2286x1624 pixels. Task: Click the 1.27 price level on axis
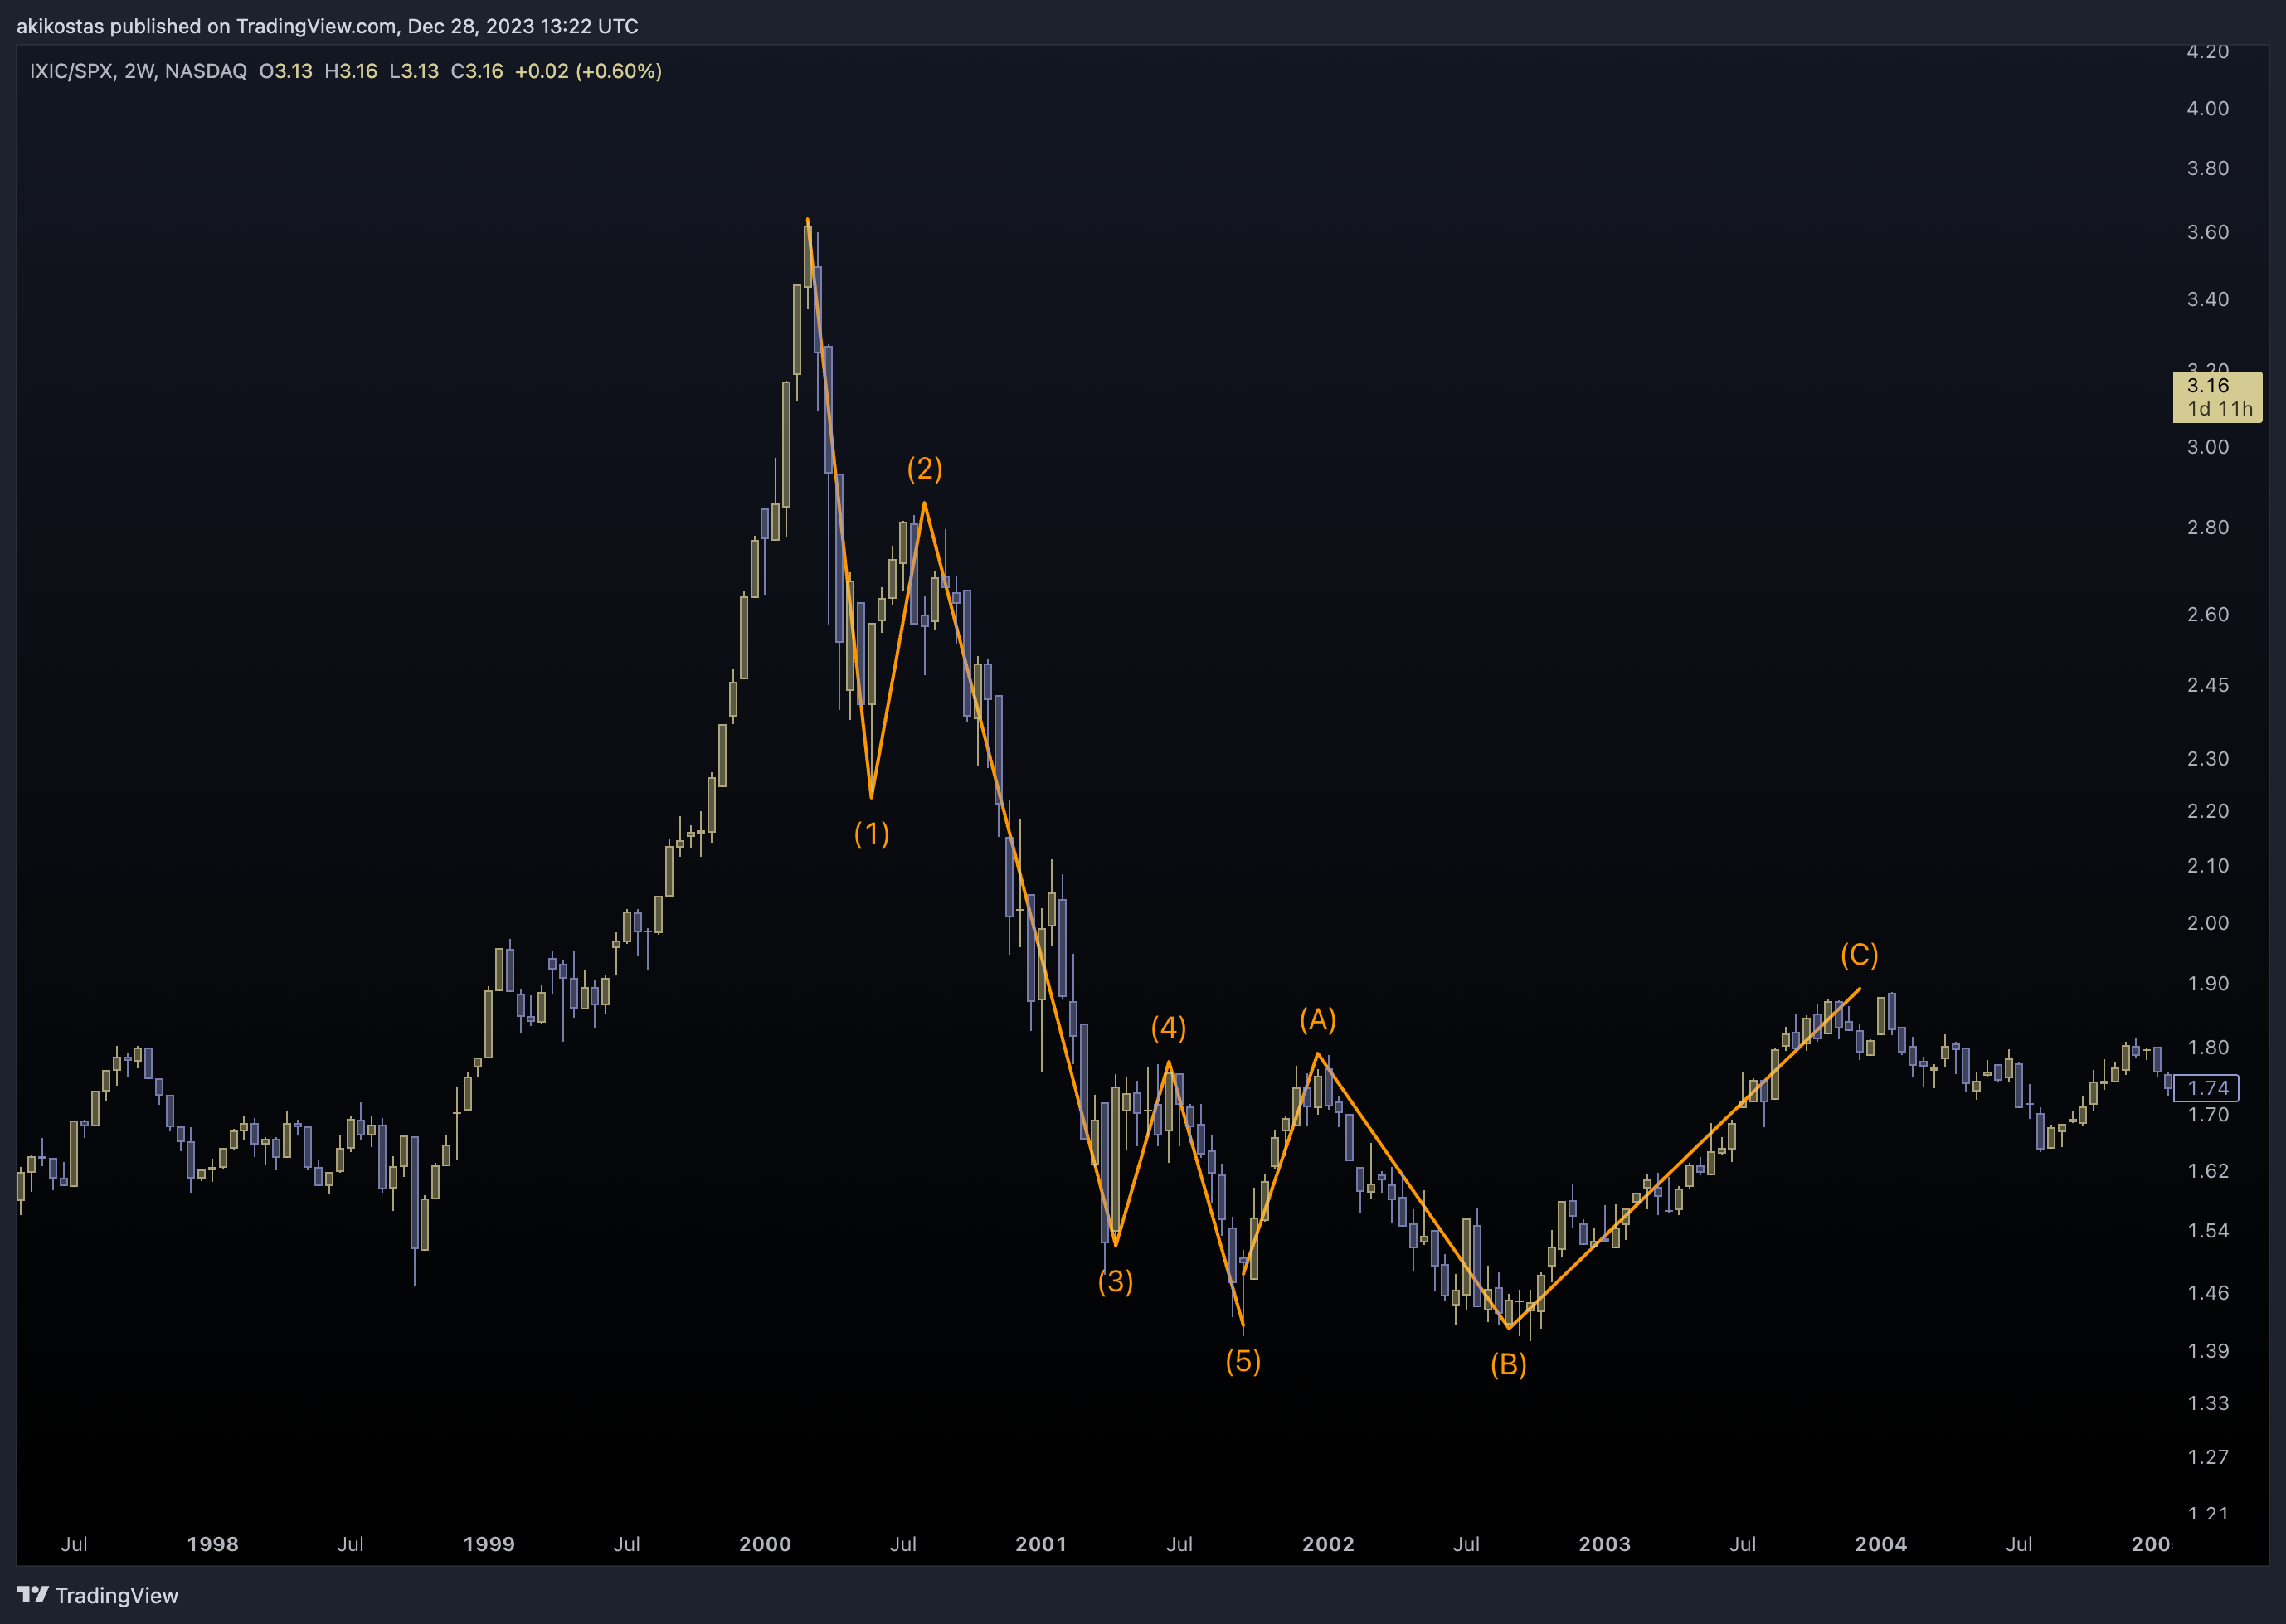2208,1457
